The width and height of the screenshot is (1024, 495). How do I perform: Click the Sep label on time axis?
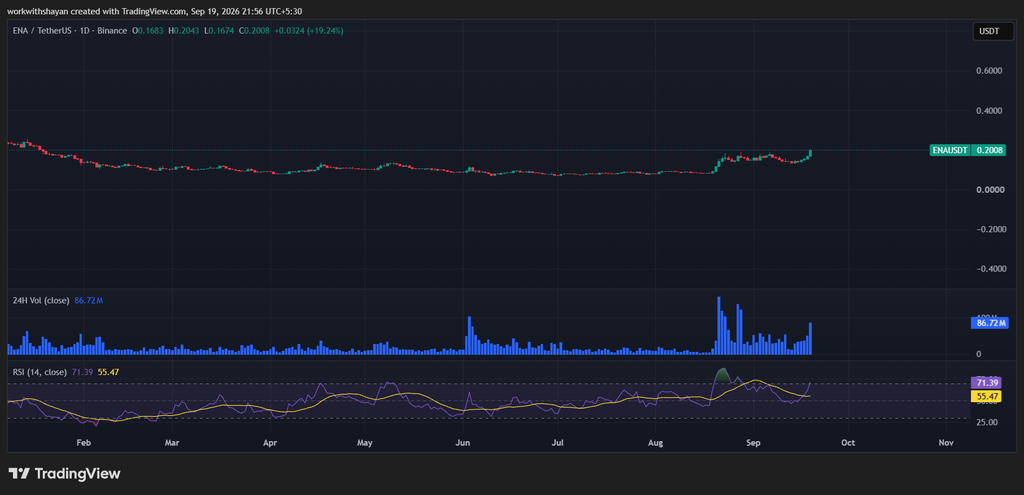coord(754,443)
